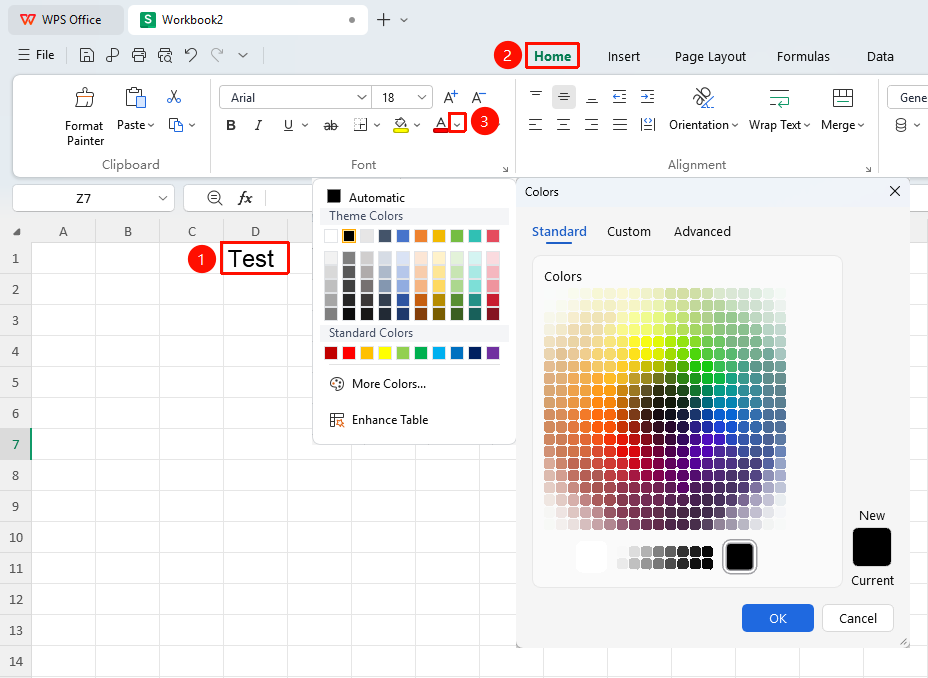Expand the underline style dropdown arrow
Viewport: 928px width, 678px height.
click(305, 125)
